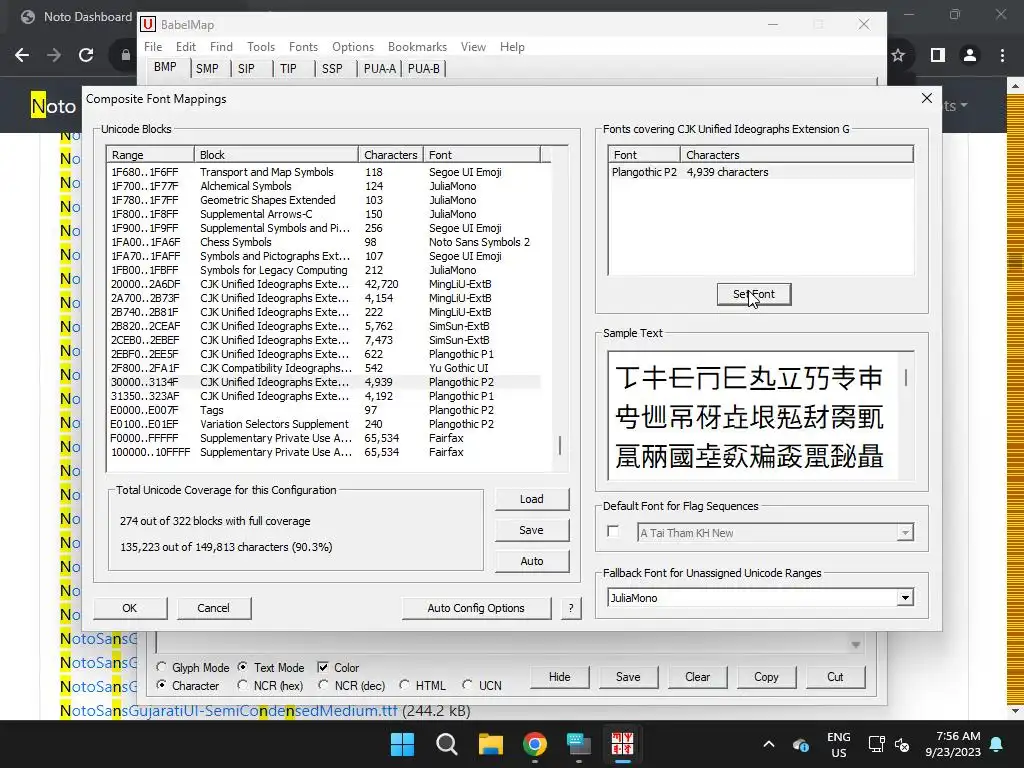Screen dimensions: 1024x768
Task: Open File Explorer from taskbar
Action: [490, 744]
